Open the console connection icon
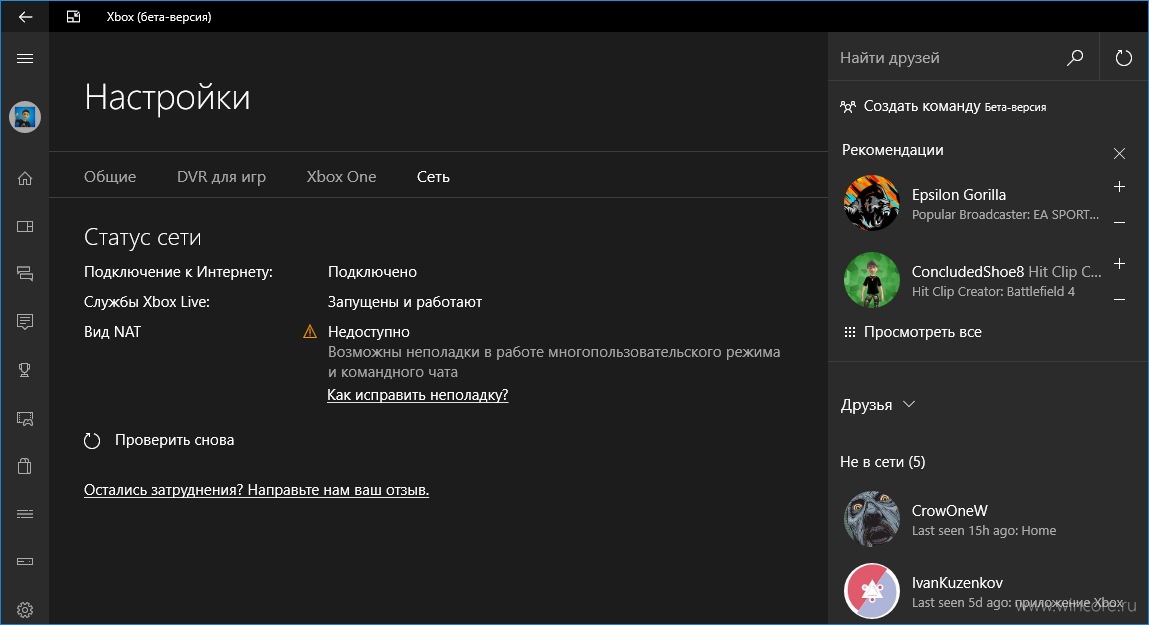 coord(25,561)
